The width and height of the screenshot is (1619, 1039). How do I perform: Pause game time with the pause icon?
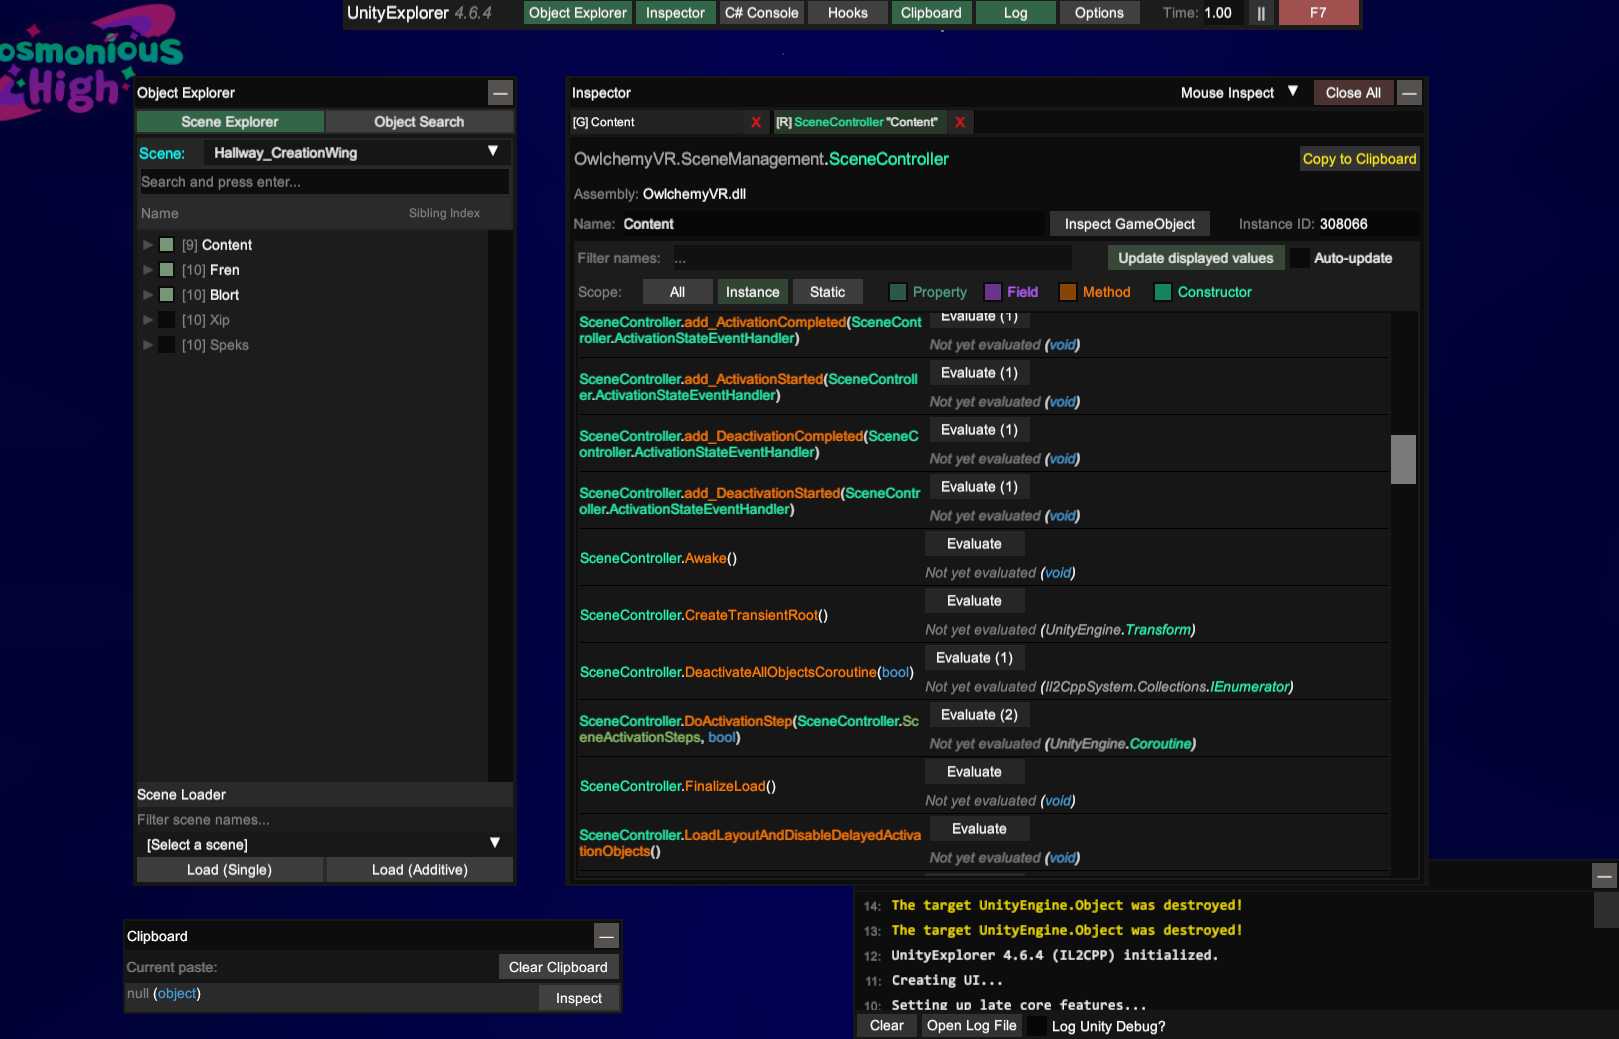coord(1261,13)
